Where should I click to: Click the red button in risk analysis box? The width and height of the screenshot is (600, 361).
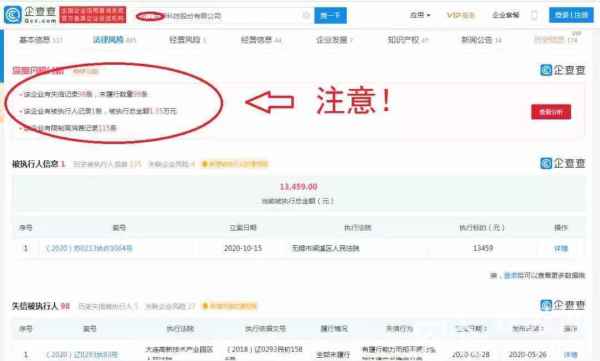coord(551,112)
